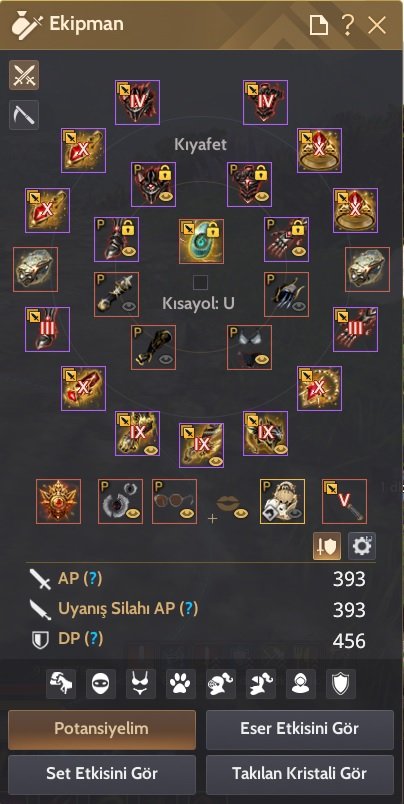Select the crossed swords combat gear tab
The height and width of the screenshot is (804, 404).
24,75
